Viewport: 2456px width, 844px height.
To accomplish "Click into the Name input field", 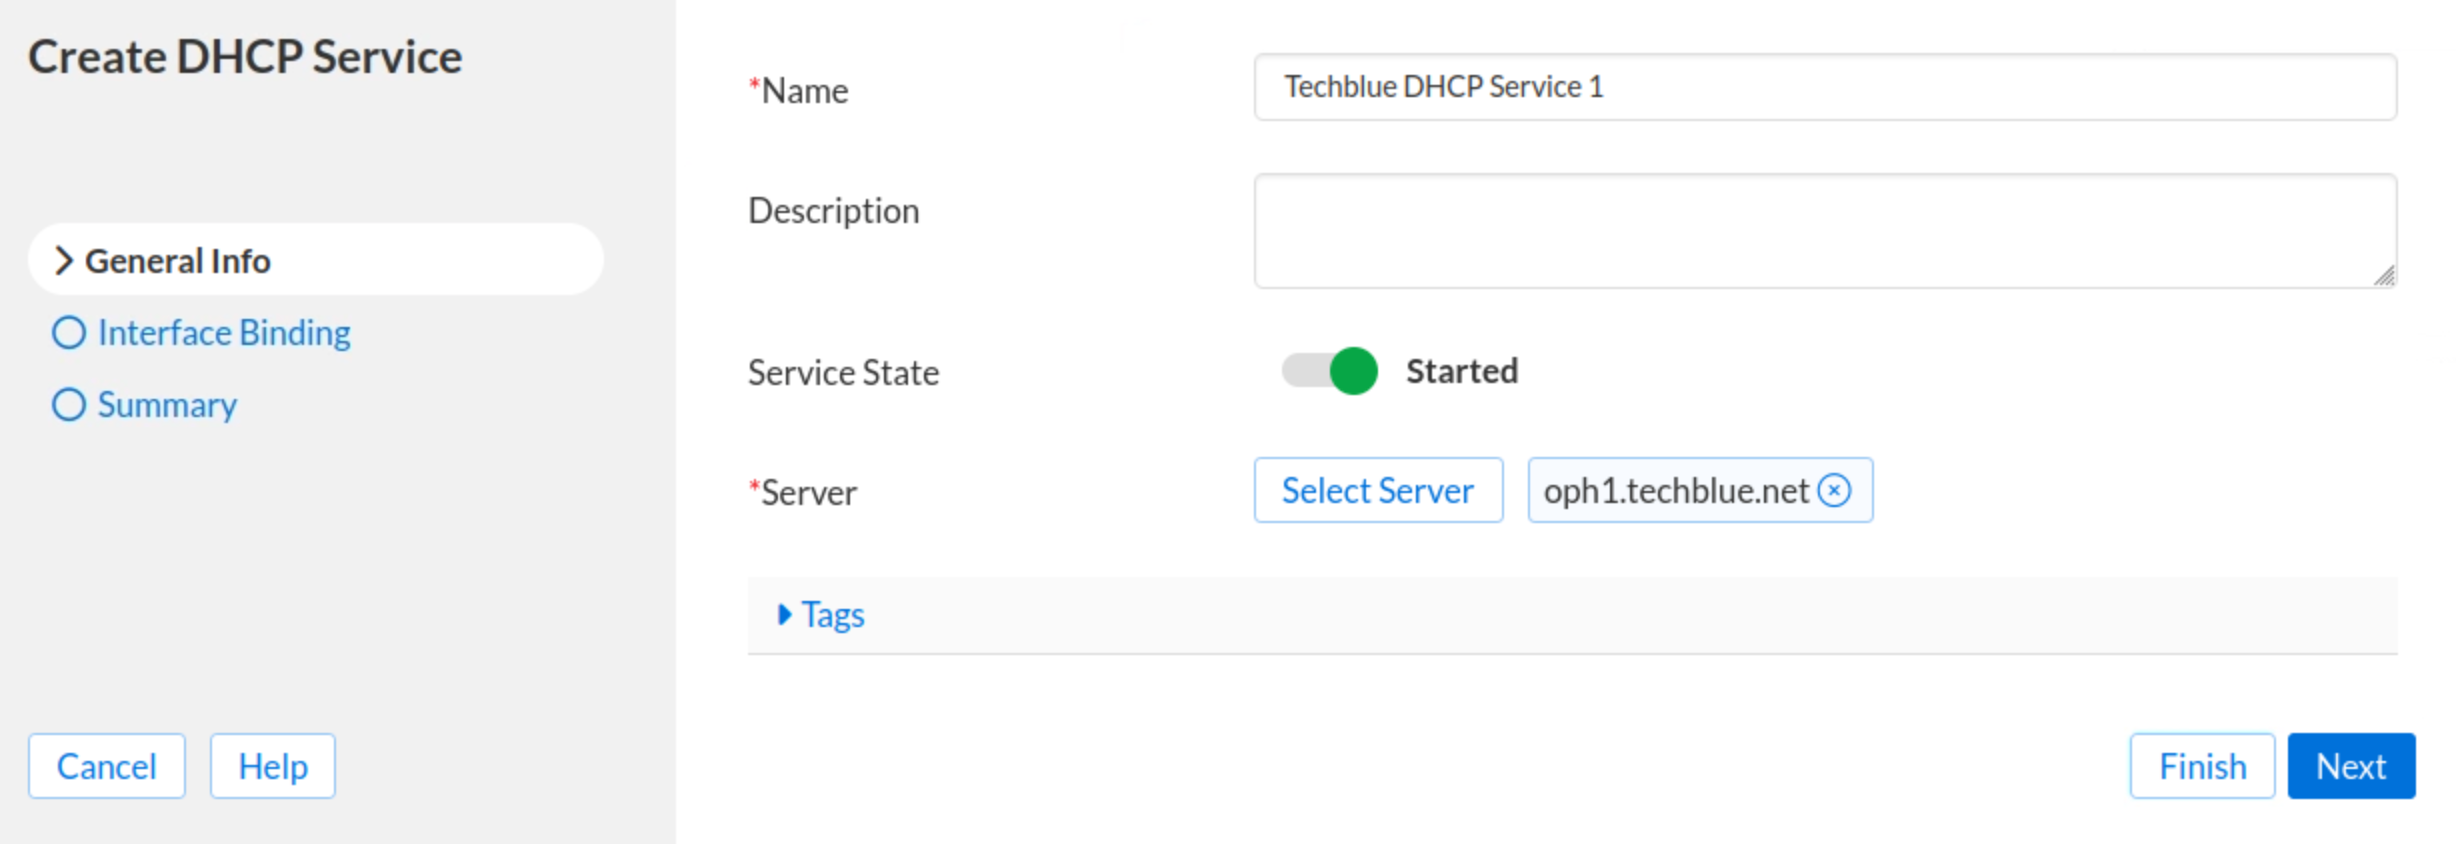I will pos(1824,87).
